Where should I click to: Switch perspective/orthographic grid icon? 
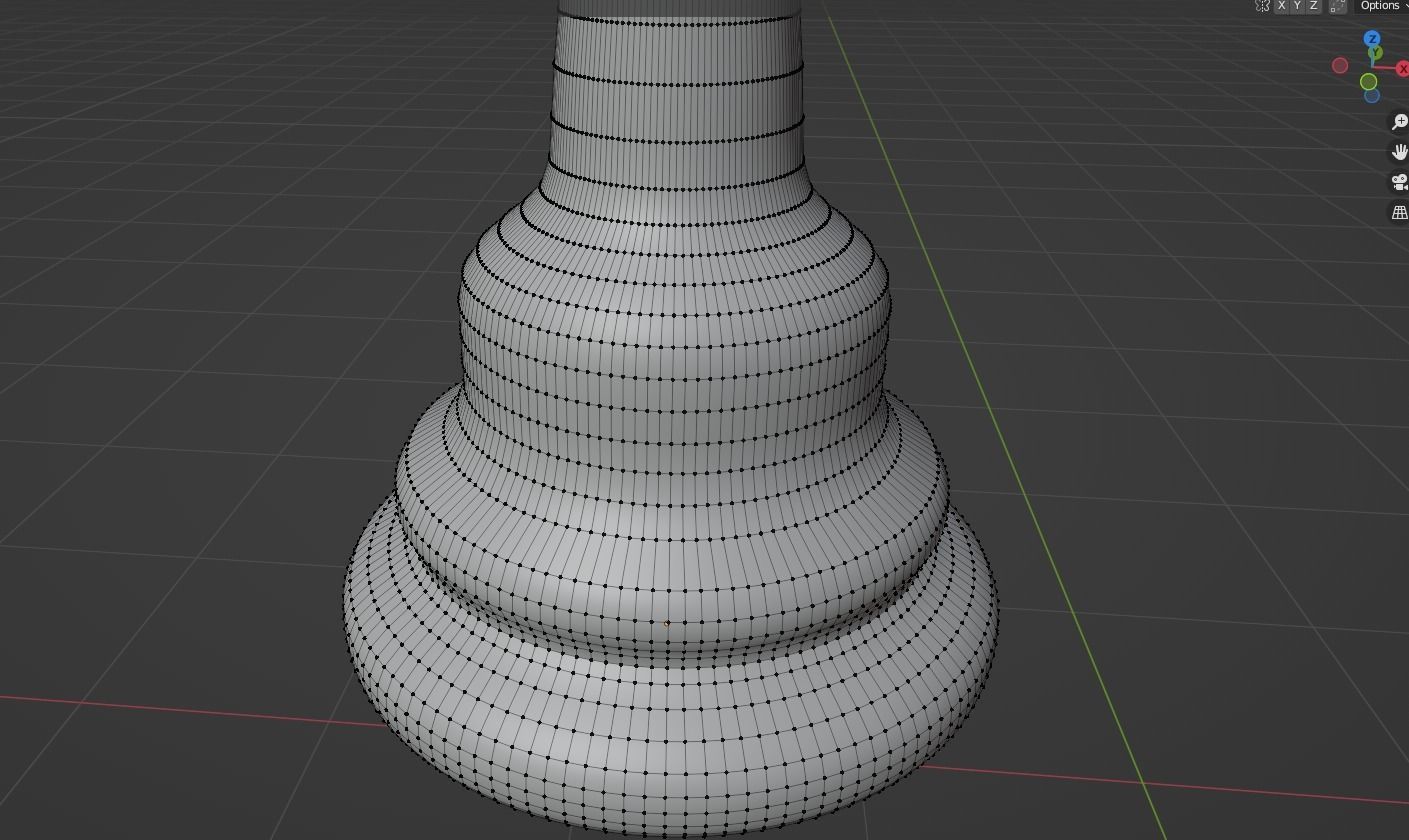[1399, 212]
